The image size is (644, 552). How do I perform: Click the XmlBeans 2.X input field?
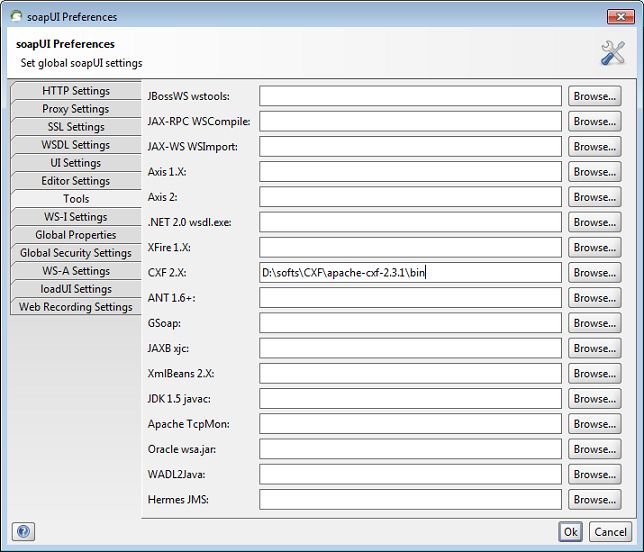(410, 374)
